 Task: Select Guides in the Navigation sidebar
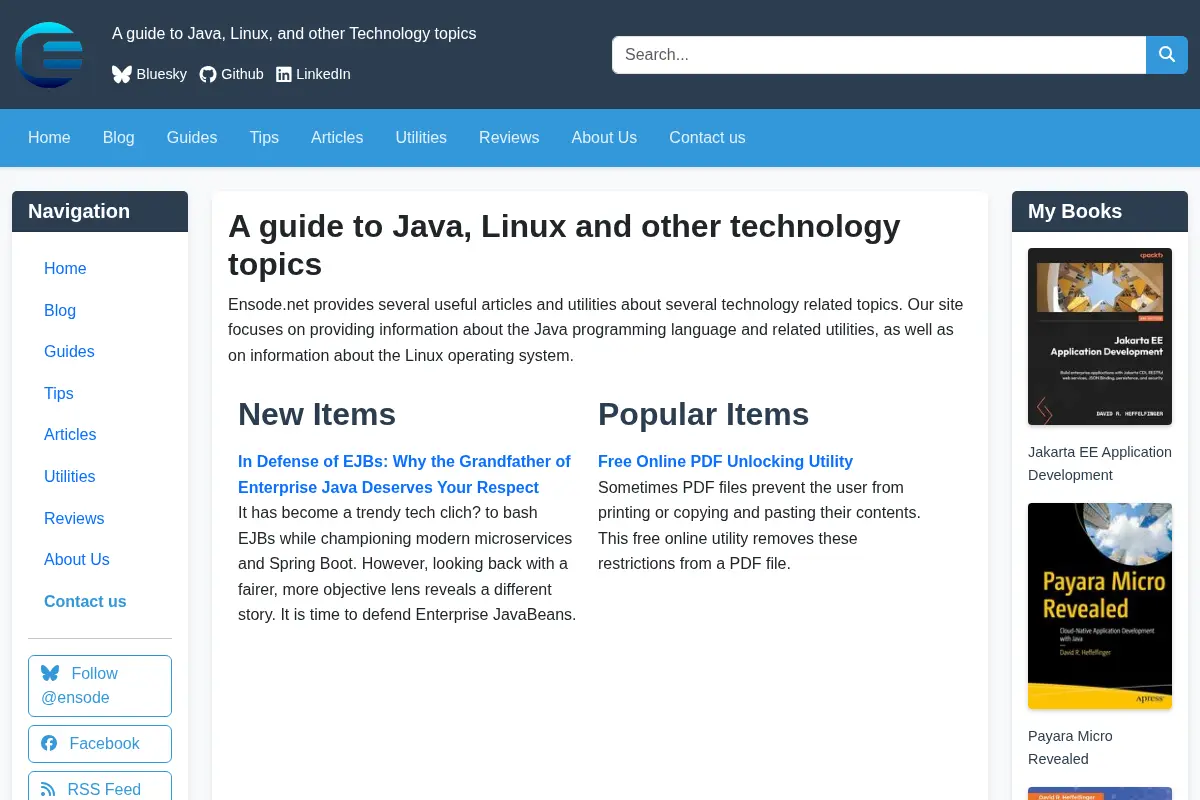69,352
